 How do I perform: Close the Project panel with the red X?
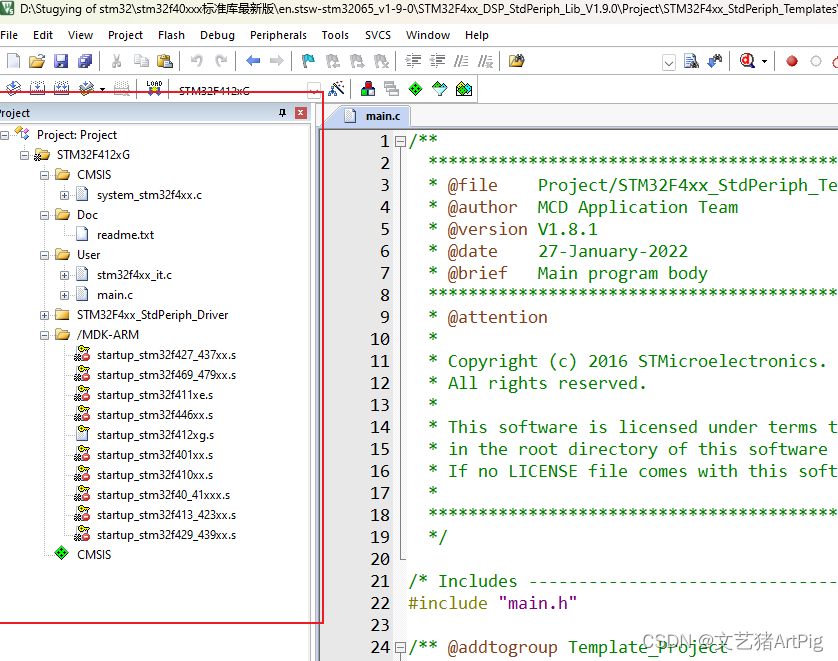301,113
